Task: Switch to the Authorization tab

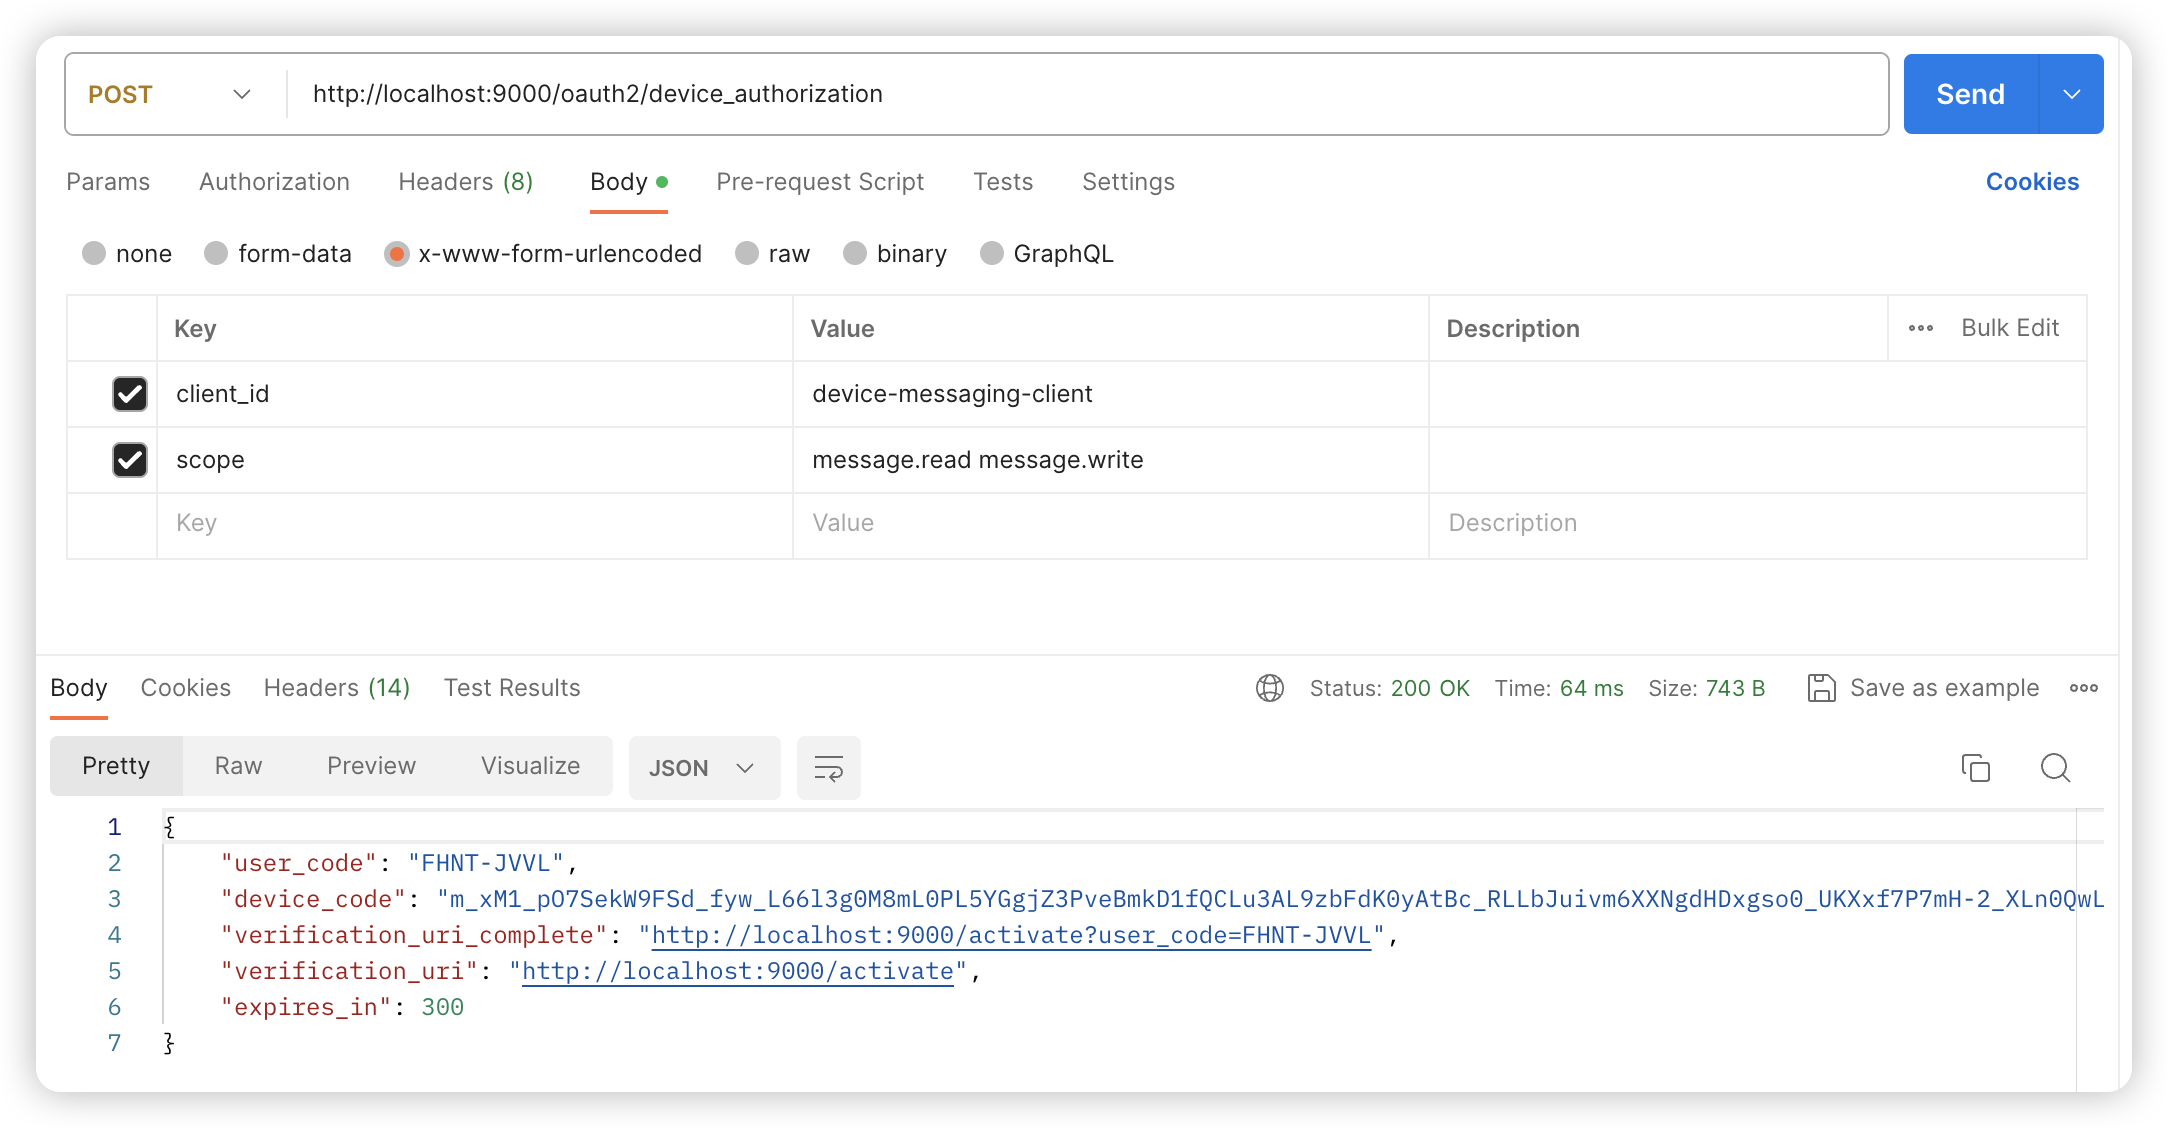Action: pyautogui.click(x=274, y=182)
